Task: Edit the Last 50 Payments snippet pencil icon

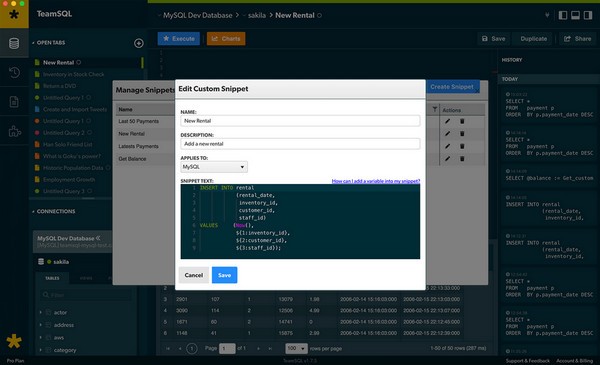Action: coord(447,121)
